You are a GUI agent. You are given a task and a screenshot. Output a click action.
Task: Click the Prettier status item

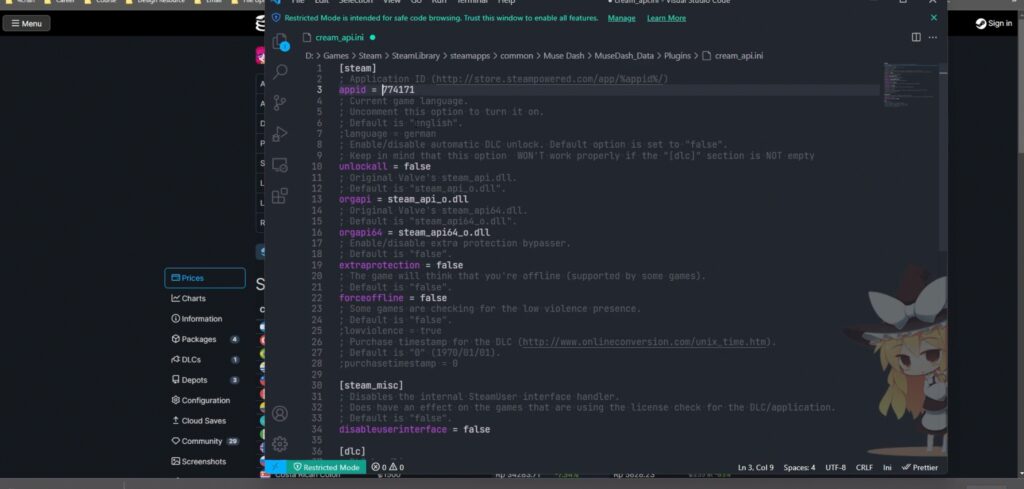coord(920,467)
